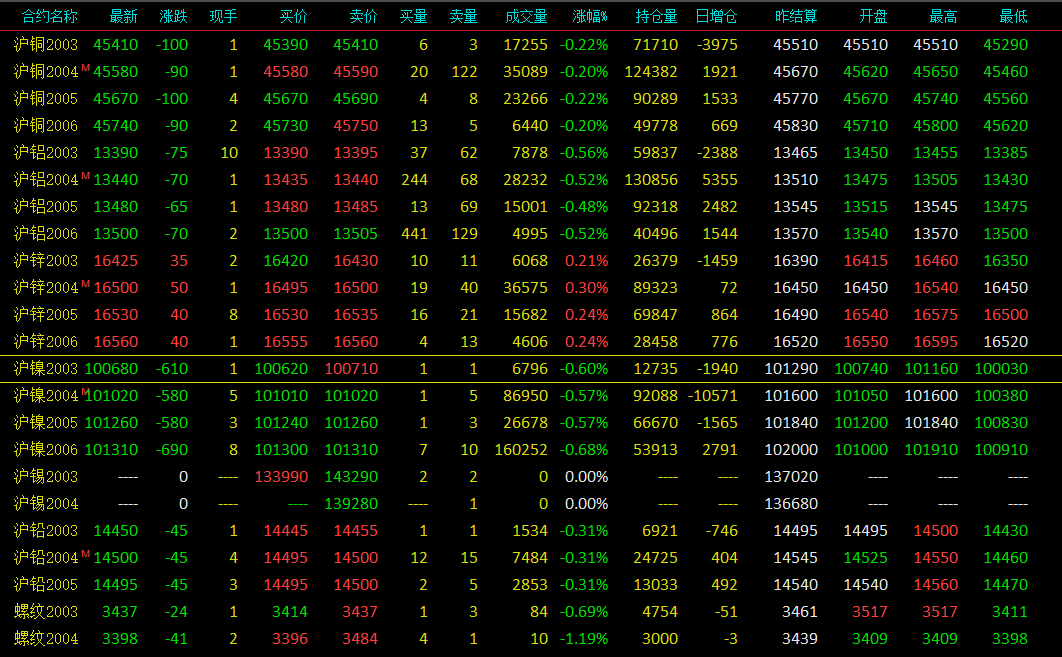
Task: Select the 沪铝2004 contract name
Action: (x=46, y=180)
